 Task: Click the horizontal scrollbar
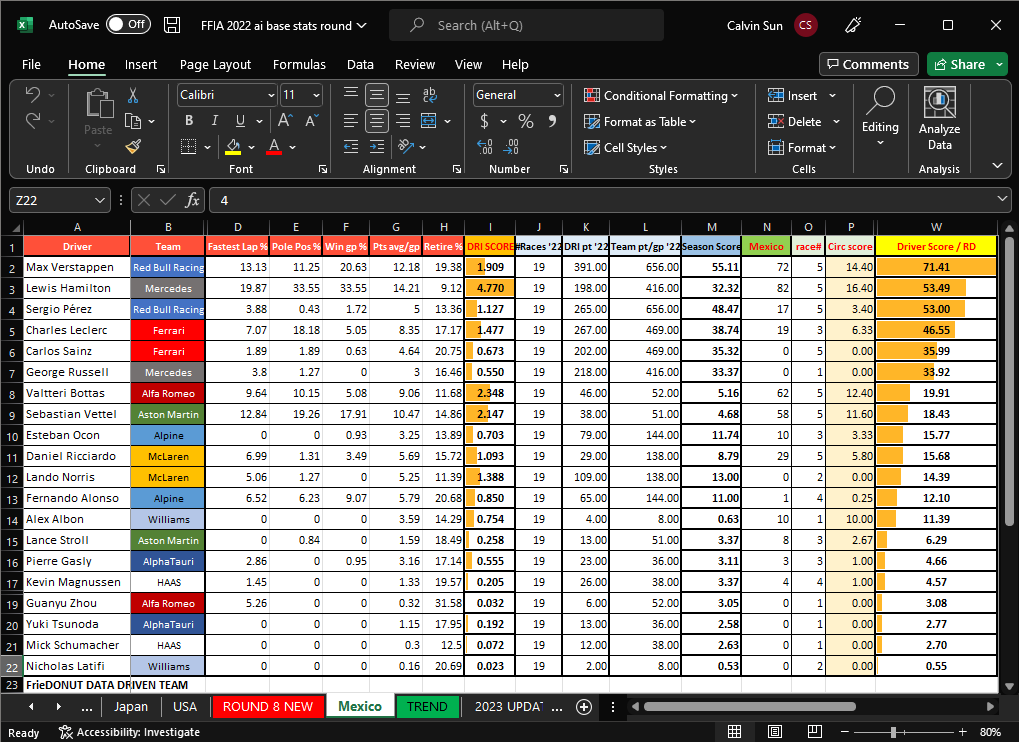(749, 707)
